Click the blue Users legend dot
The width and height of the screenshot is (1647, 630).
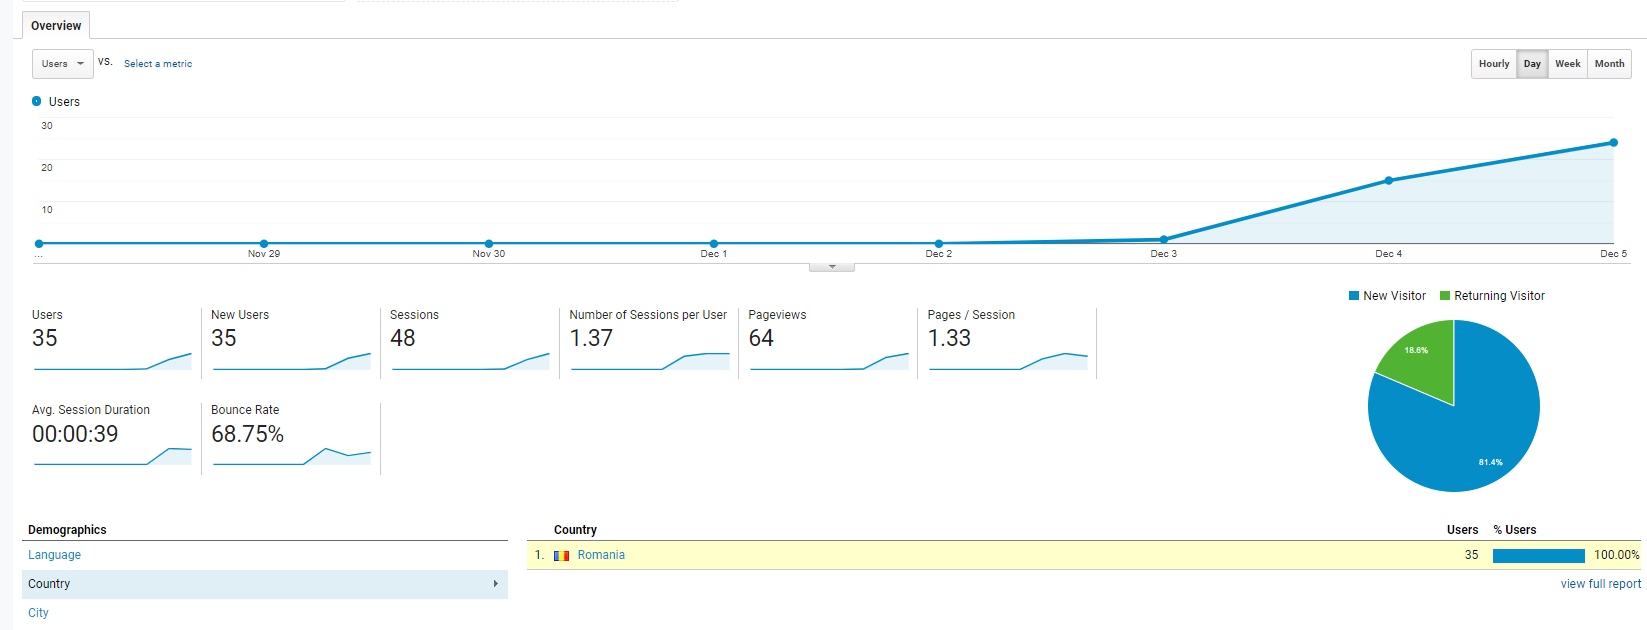(37, 101)
